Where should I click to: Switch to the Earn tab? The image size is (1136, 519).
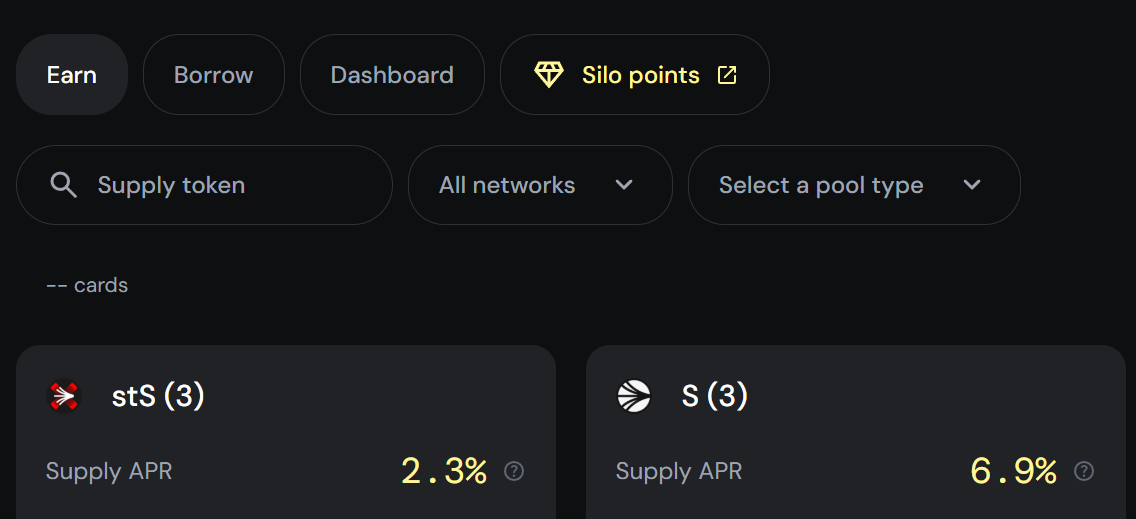(72, 75)
